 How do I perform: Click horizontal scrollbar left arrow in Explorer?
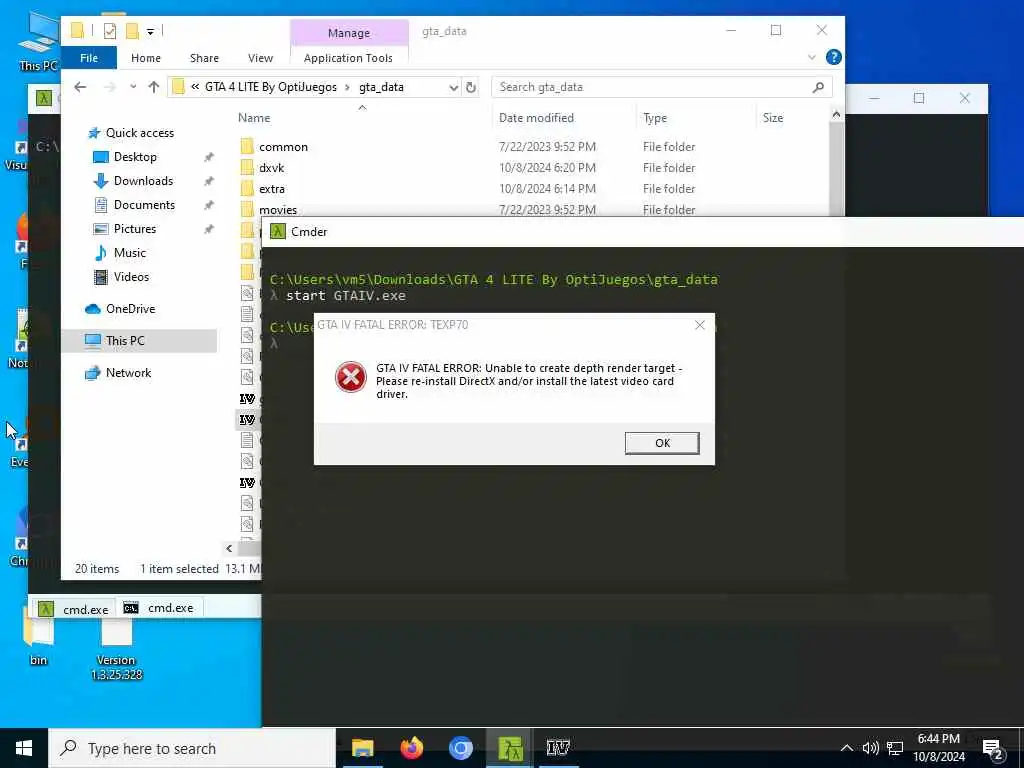[x=229, y=549]
